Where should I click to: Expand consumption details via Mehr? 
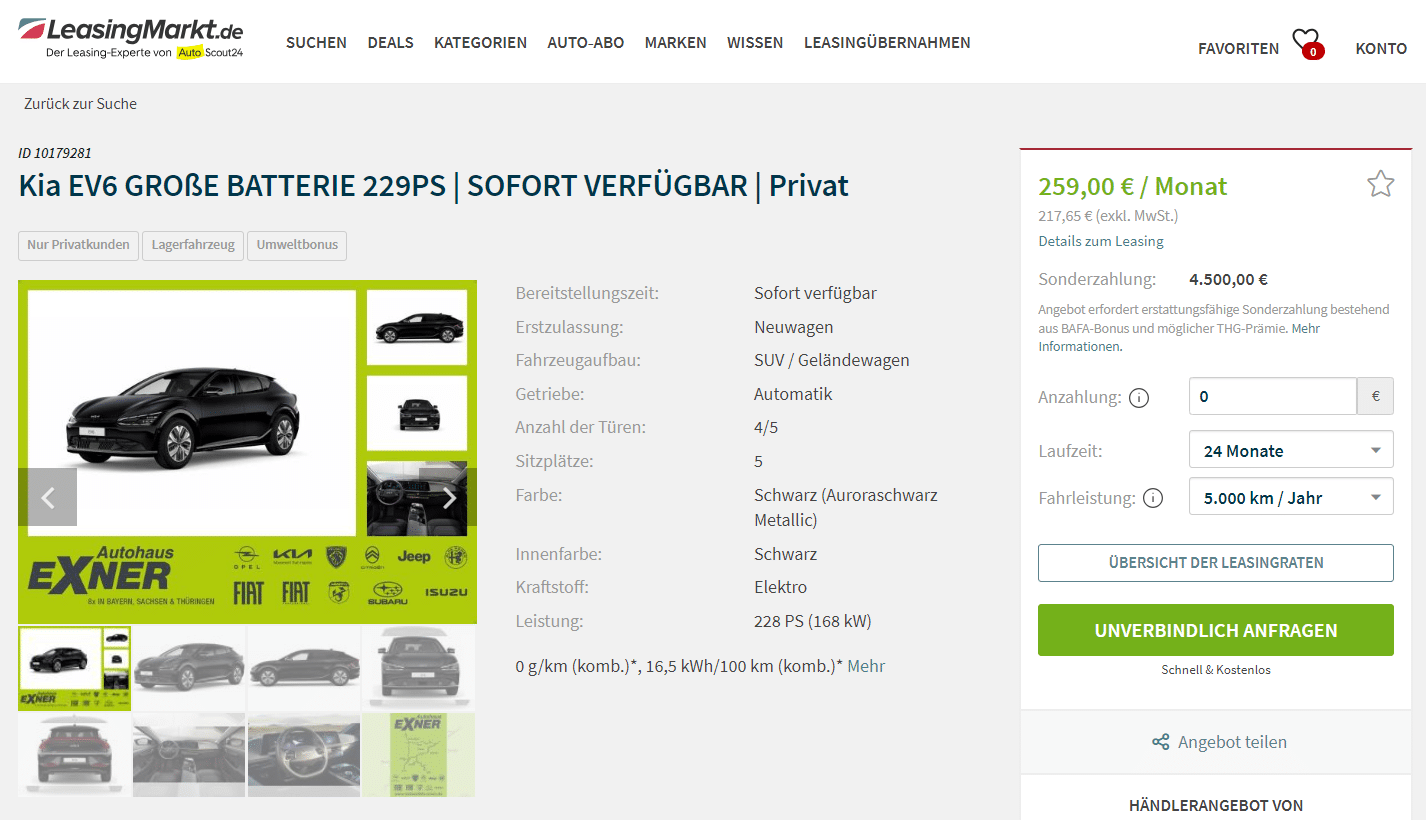click(866, 666)
